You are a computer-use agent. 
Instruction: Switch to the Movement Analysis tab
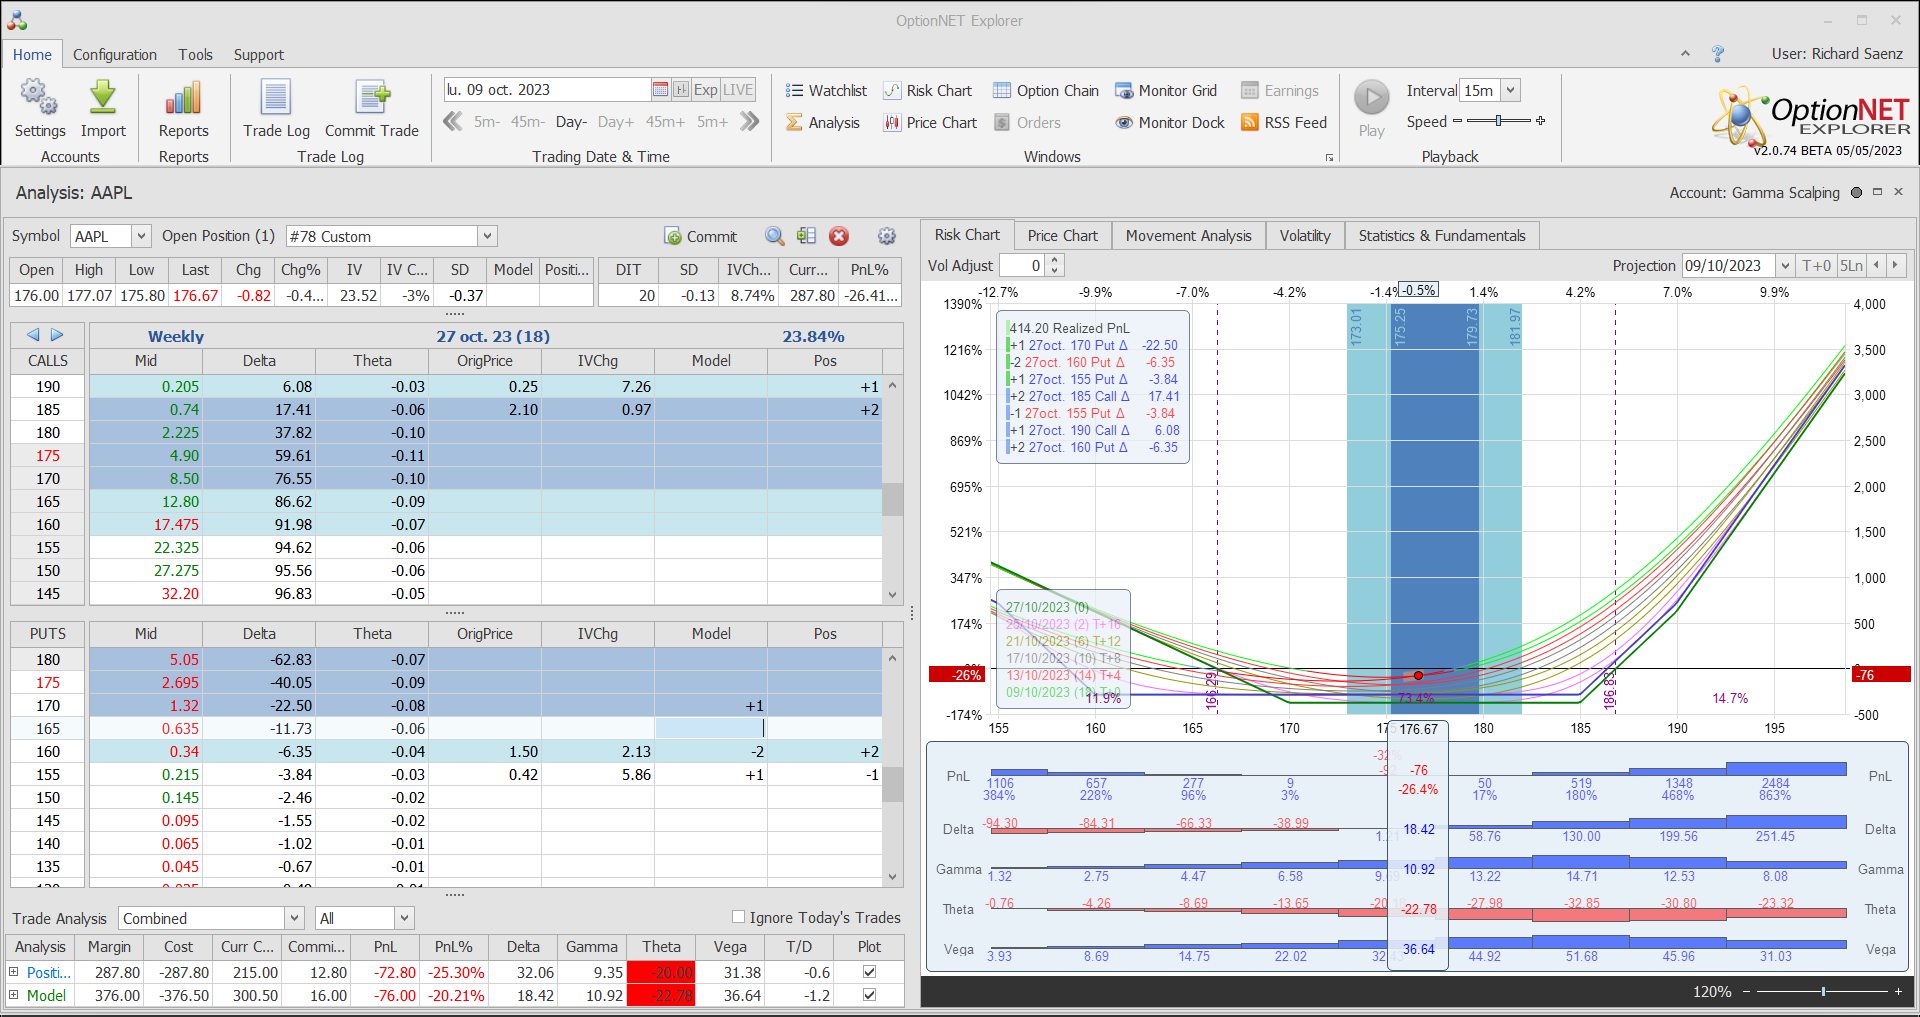tap(1188, 236)
